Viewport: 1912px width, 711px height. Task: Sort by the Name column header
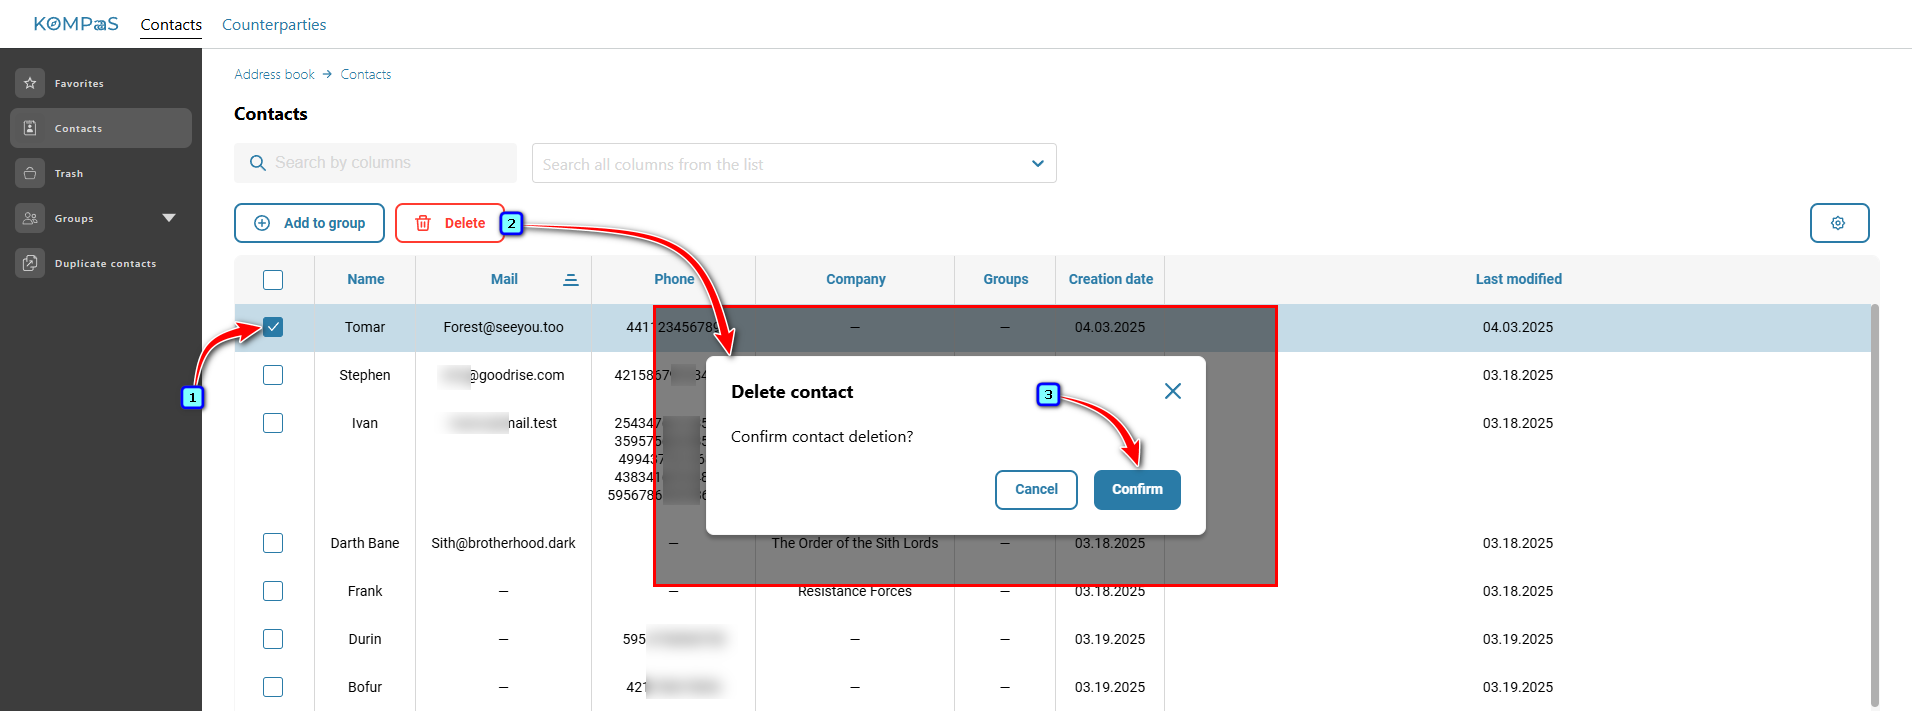click(365, 280)
